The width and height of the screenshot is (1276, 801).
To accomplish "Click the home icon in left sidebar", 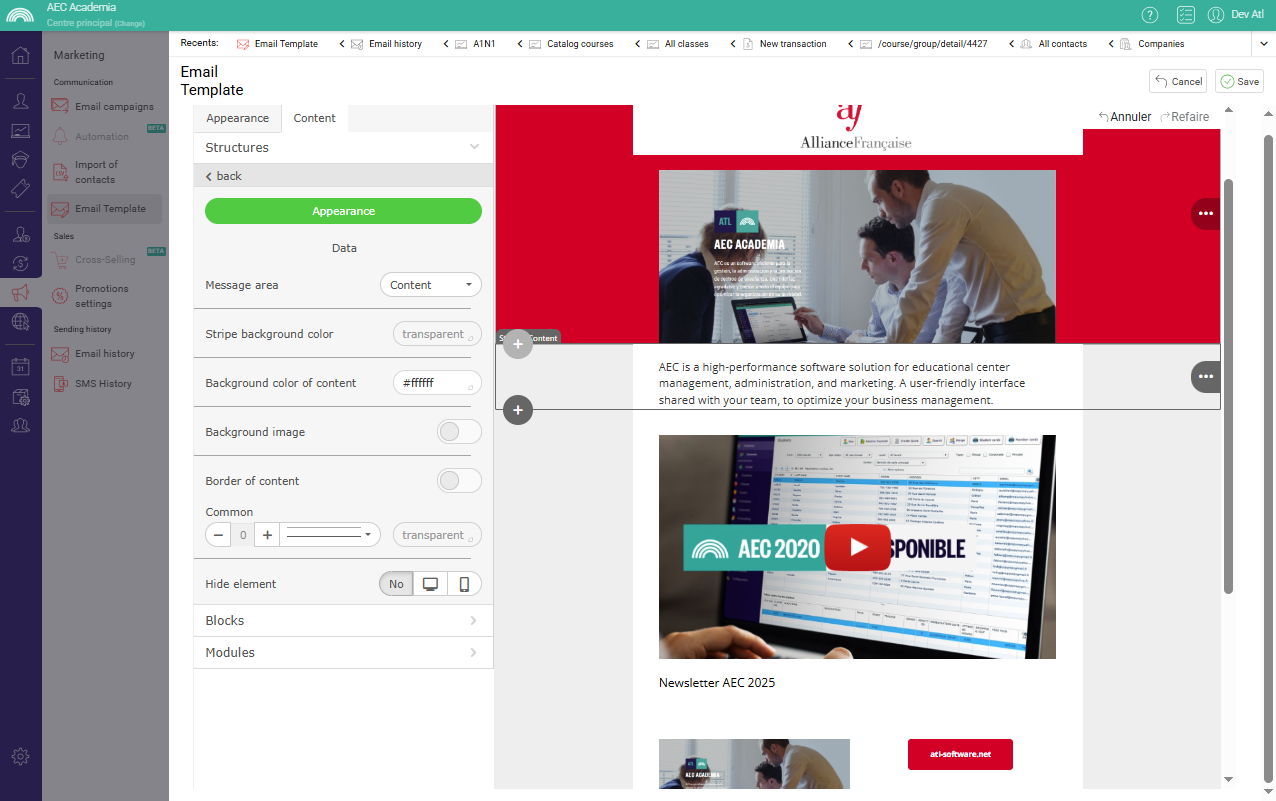I will [20, 55].
